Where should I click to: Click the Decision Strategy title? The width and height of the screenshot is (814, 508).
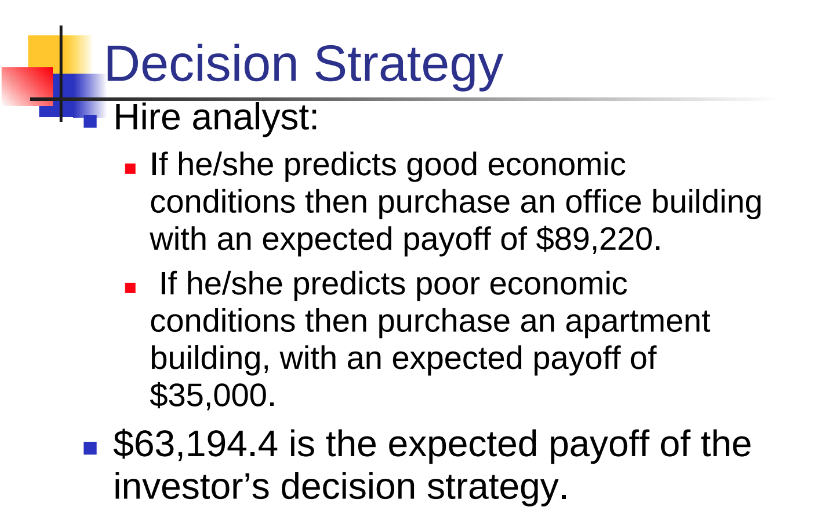point(304,65)
